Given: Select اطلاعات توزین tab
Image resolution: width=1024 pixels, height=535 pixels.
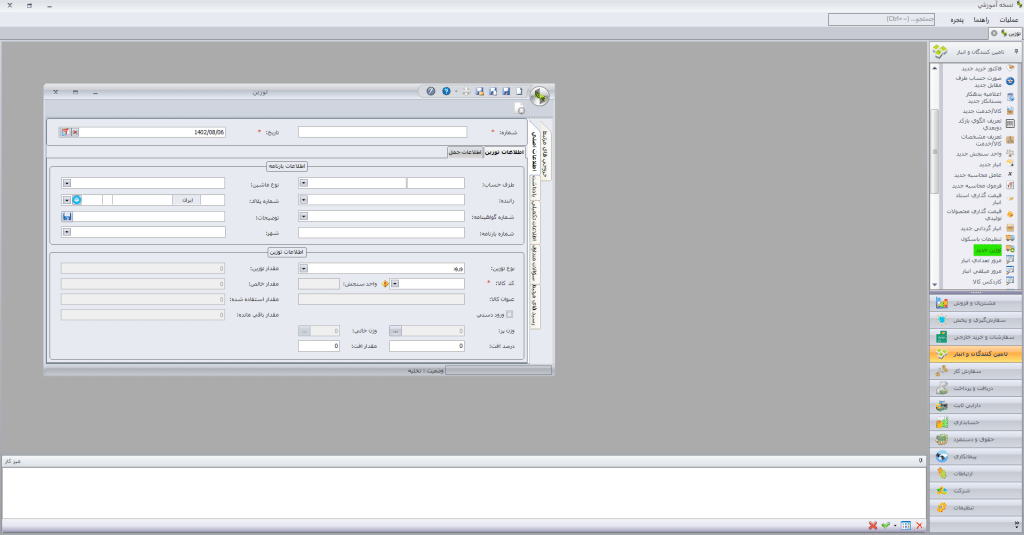Looking at the screenshot, I should click(504, 152).
